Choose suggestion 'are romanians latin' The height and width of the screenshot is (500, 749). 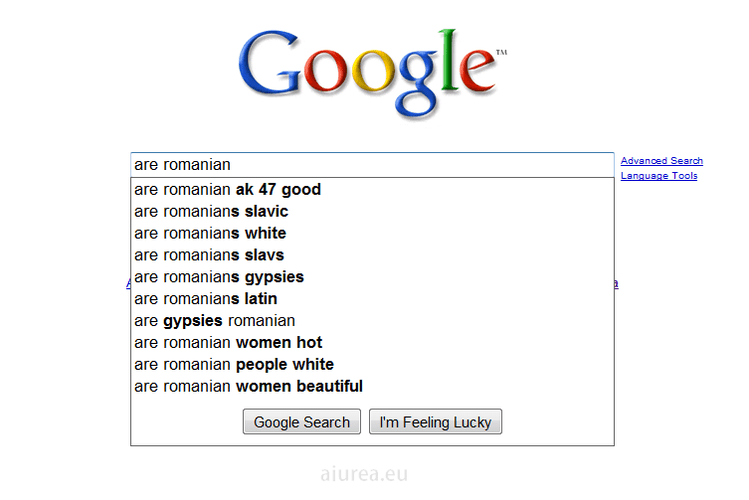[372, 299]
